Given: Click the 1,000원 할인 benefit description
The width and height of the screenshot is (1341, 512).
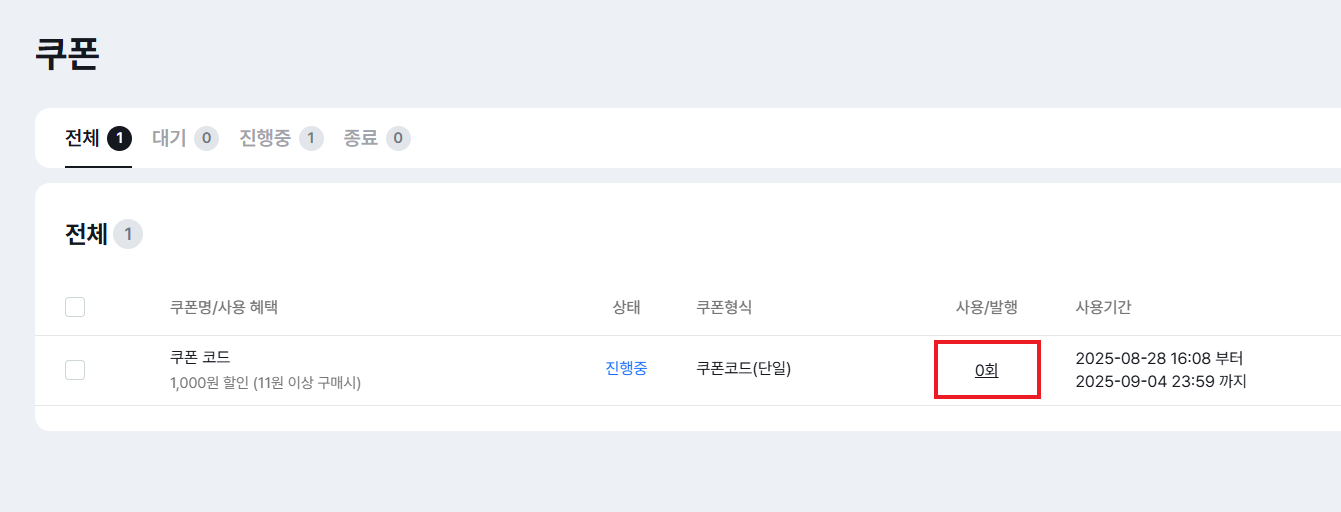Looking at the screenshot, I should pyautogui.click(x=265, y=382).
